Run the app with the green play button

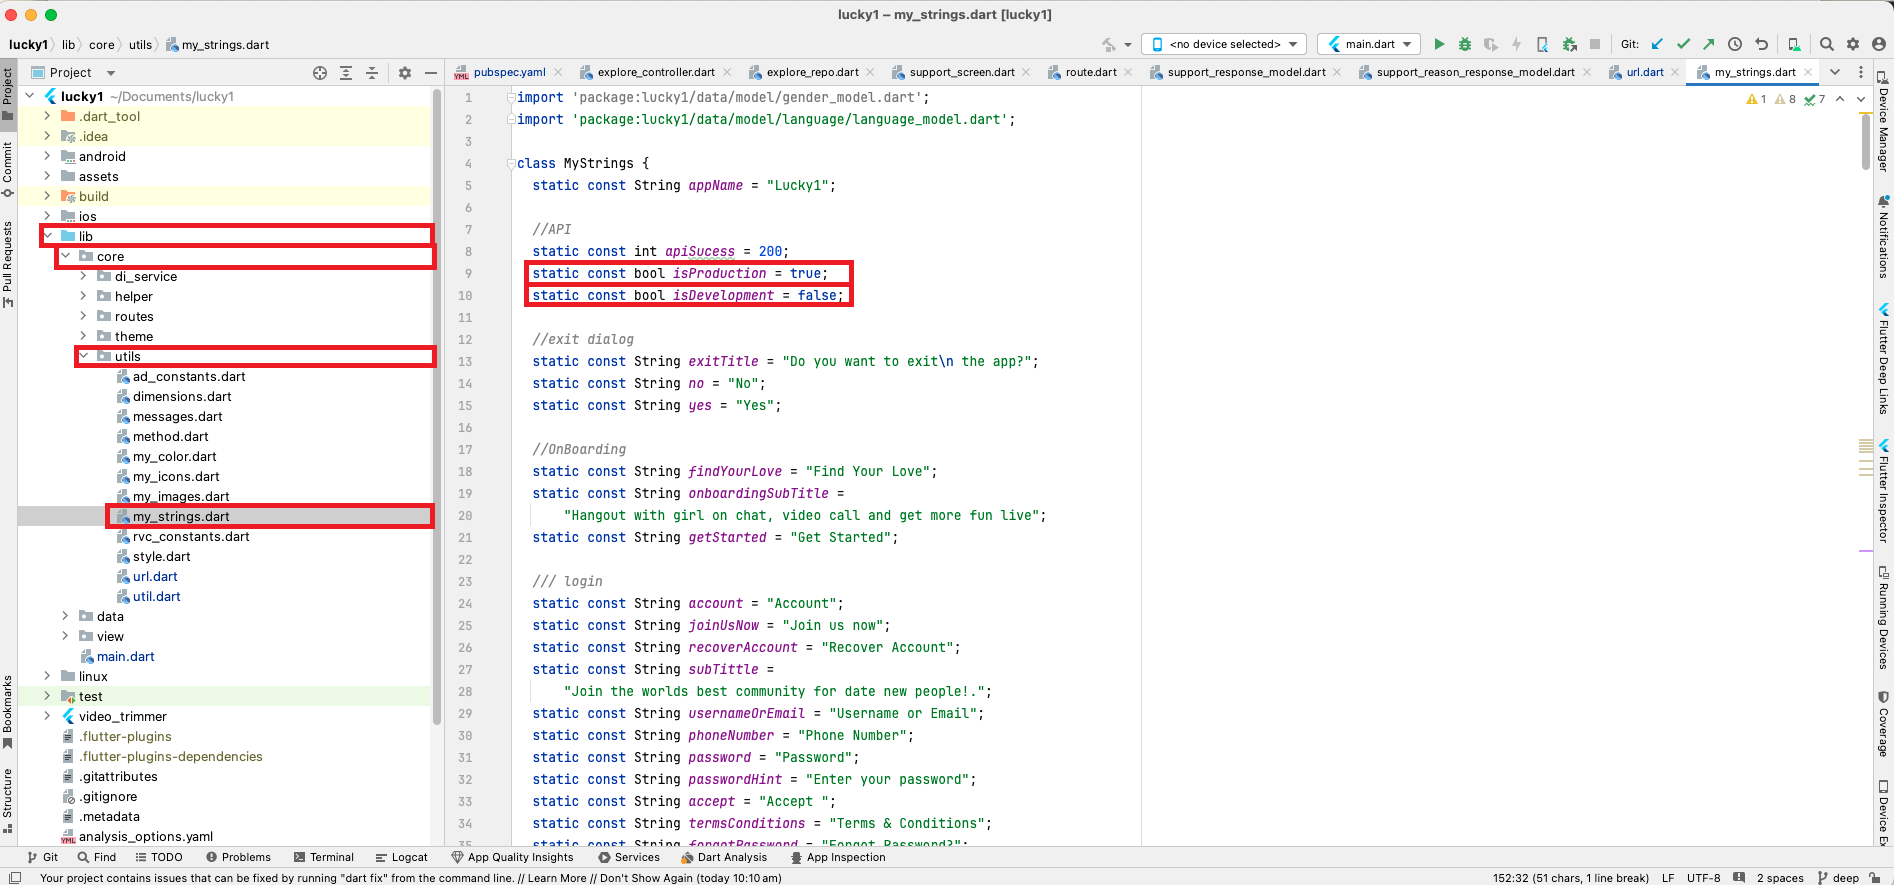coord(1439,44)
